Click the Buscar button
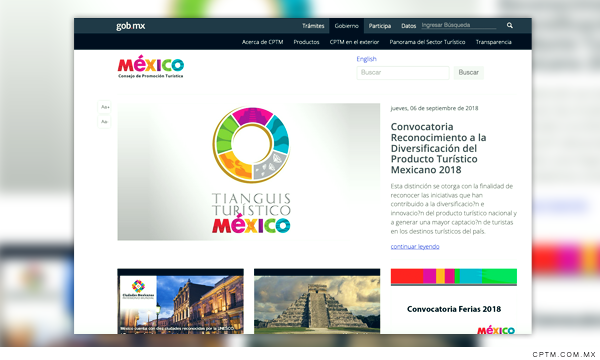Image resolution: width=600 pixels, height=360 pixels. pos(469,73)
